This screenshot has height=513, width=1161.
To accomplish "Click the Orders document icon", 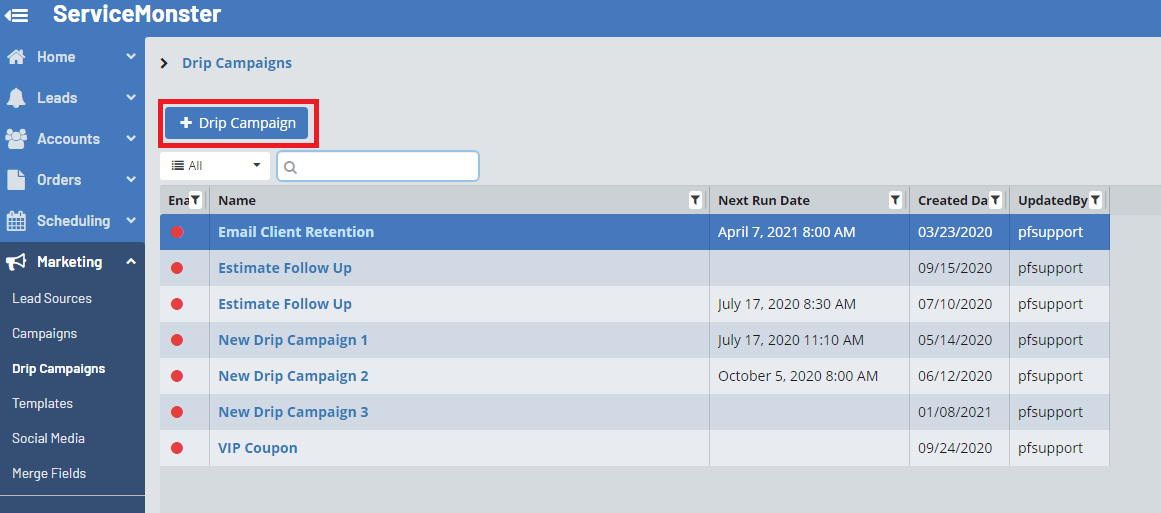I will point(16,180).
